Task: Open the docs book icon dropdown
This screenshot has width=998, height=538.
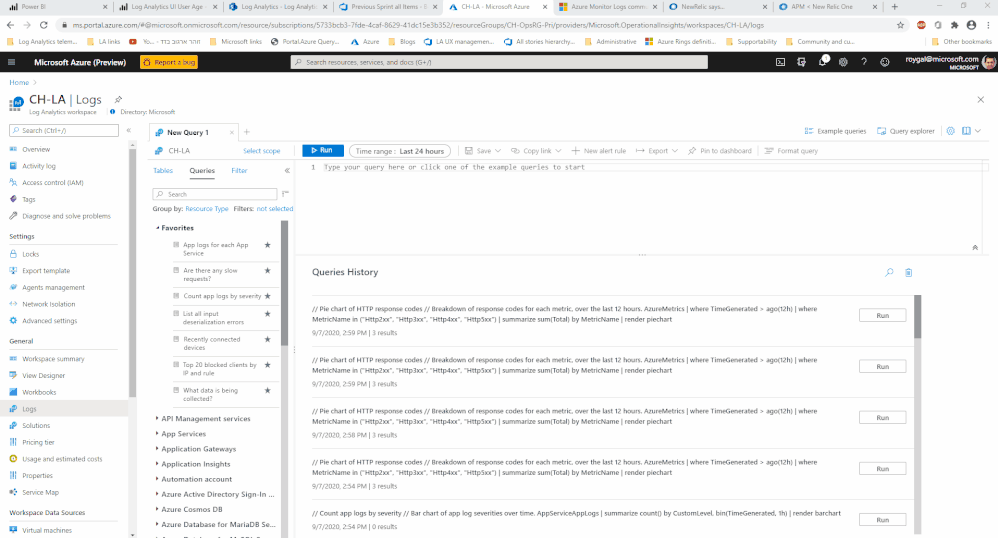Action: [x=971, y=131]
